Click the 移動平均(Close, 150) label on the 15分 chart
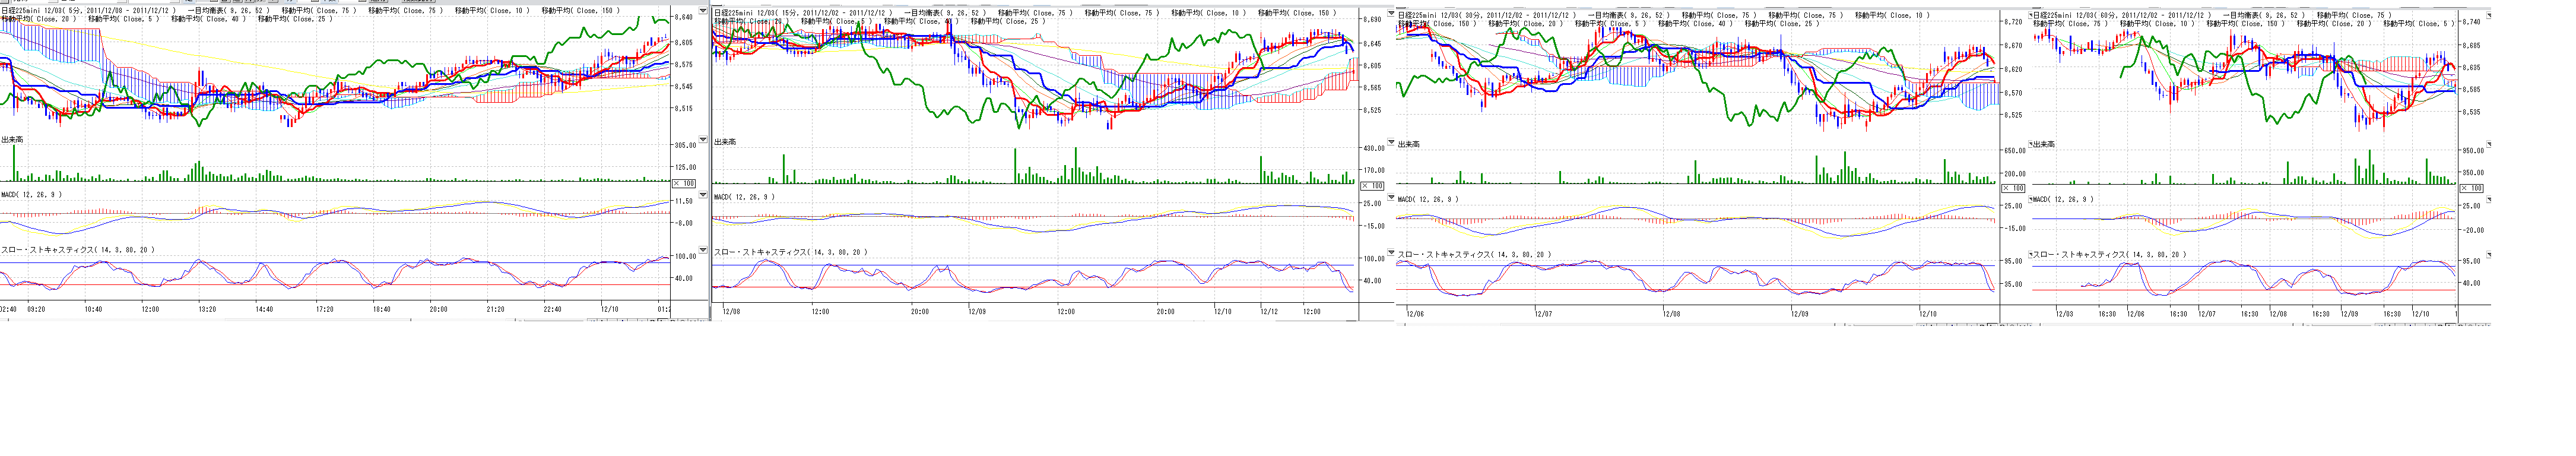 pyautogui.click(x=1296, y=13)
